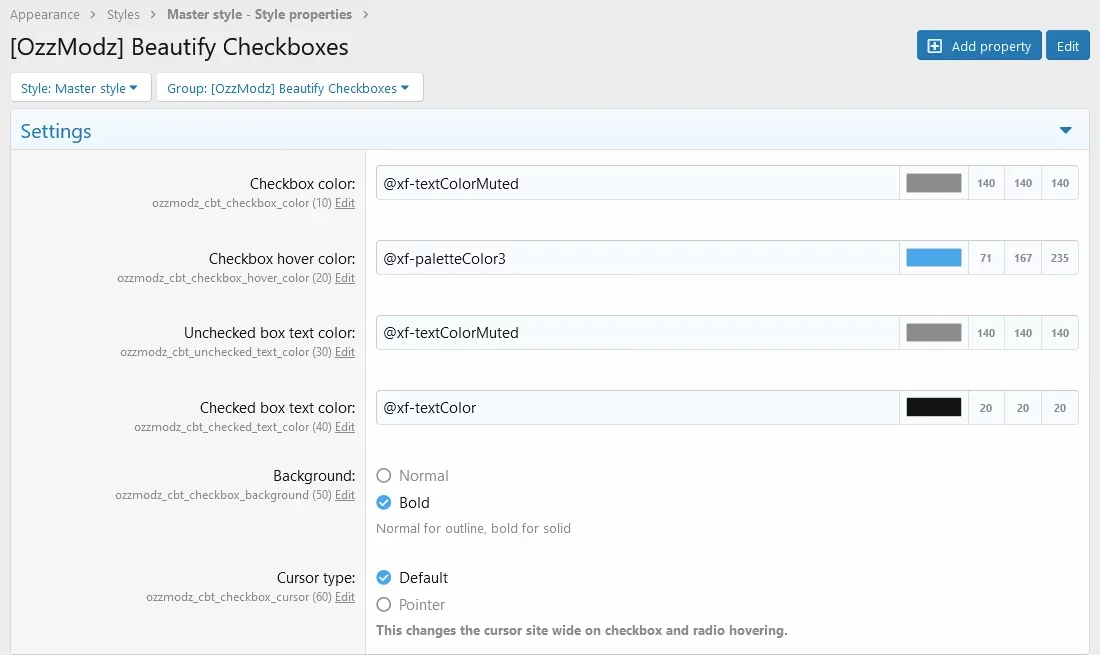Open the gray Checkbox color swatch

[x=933, y=183]
